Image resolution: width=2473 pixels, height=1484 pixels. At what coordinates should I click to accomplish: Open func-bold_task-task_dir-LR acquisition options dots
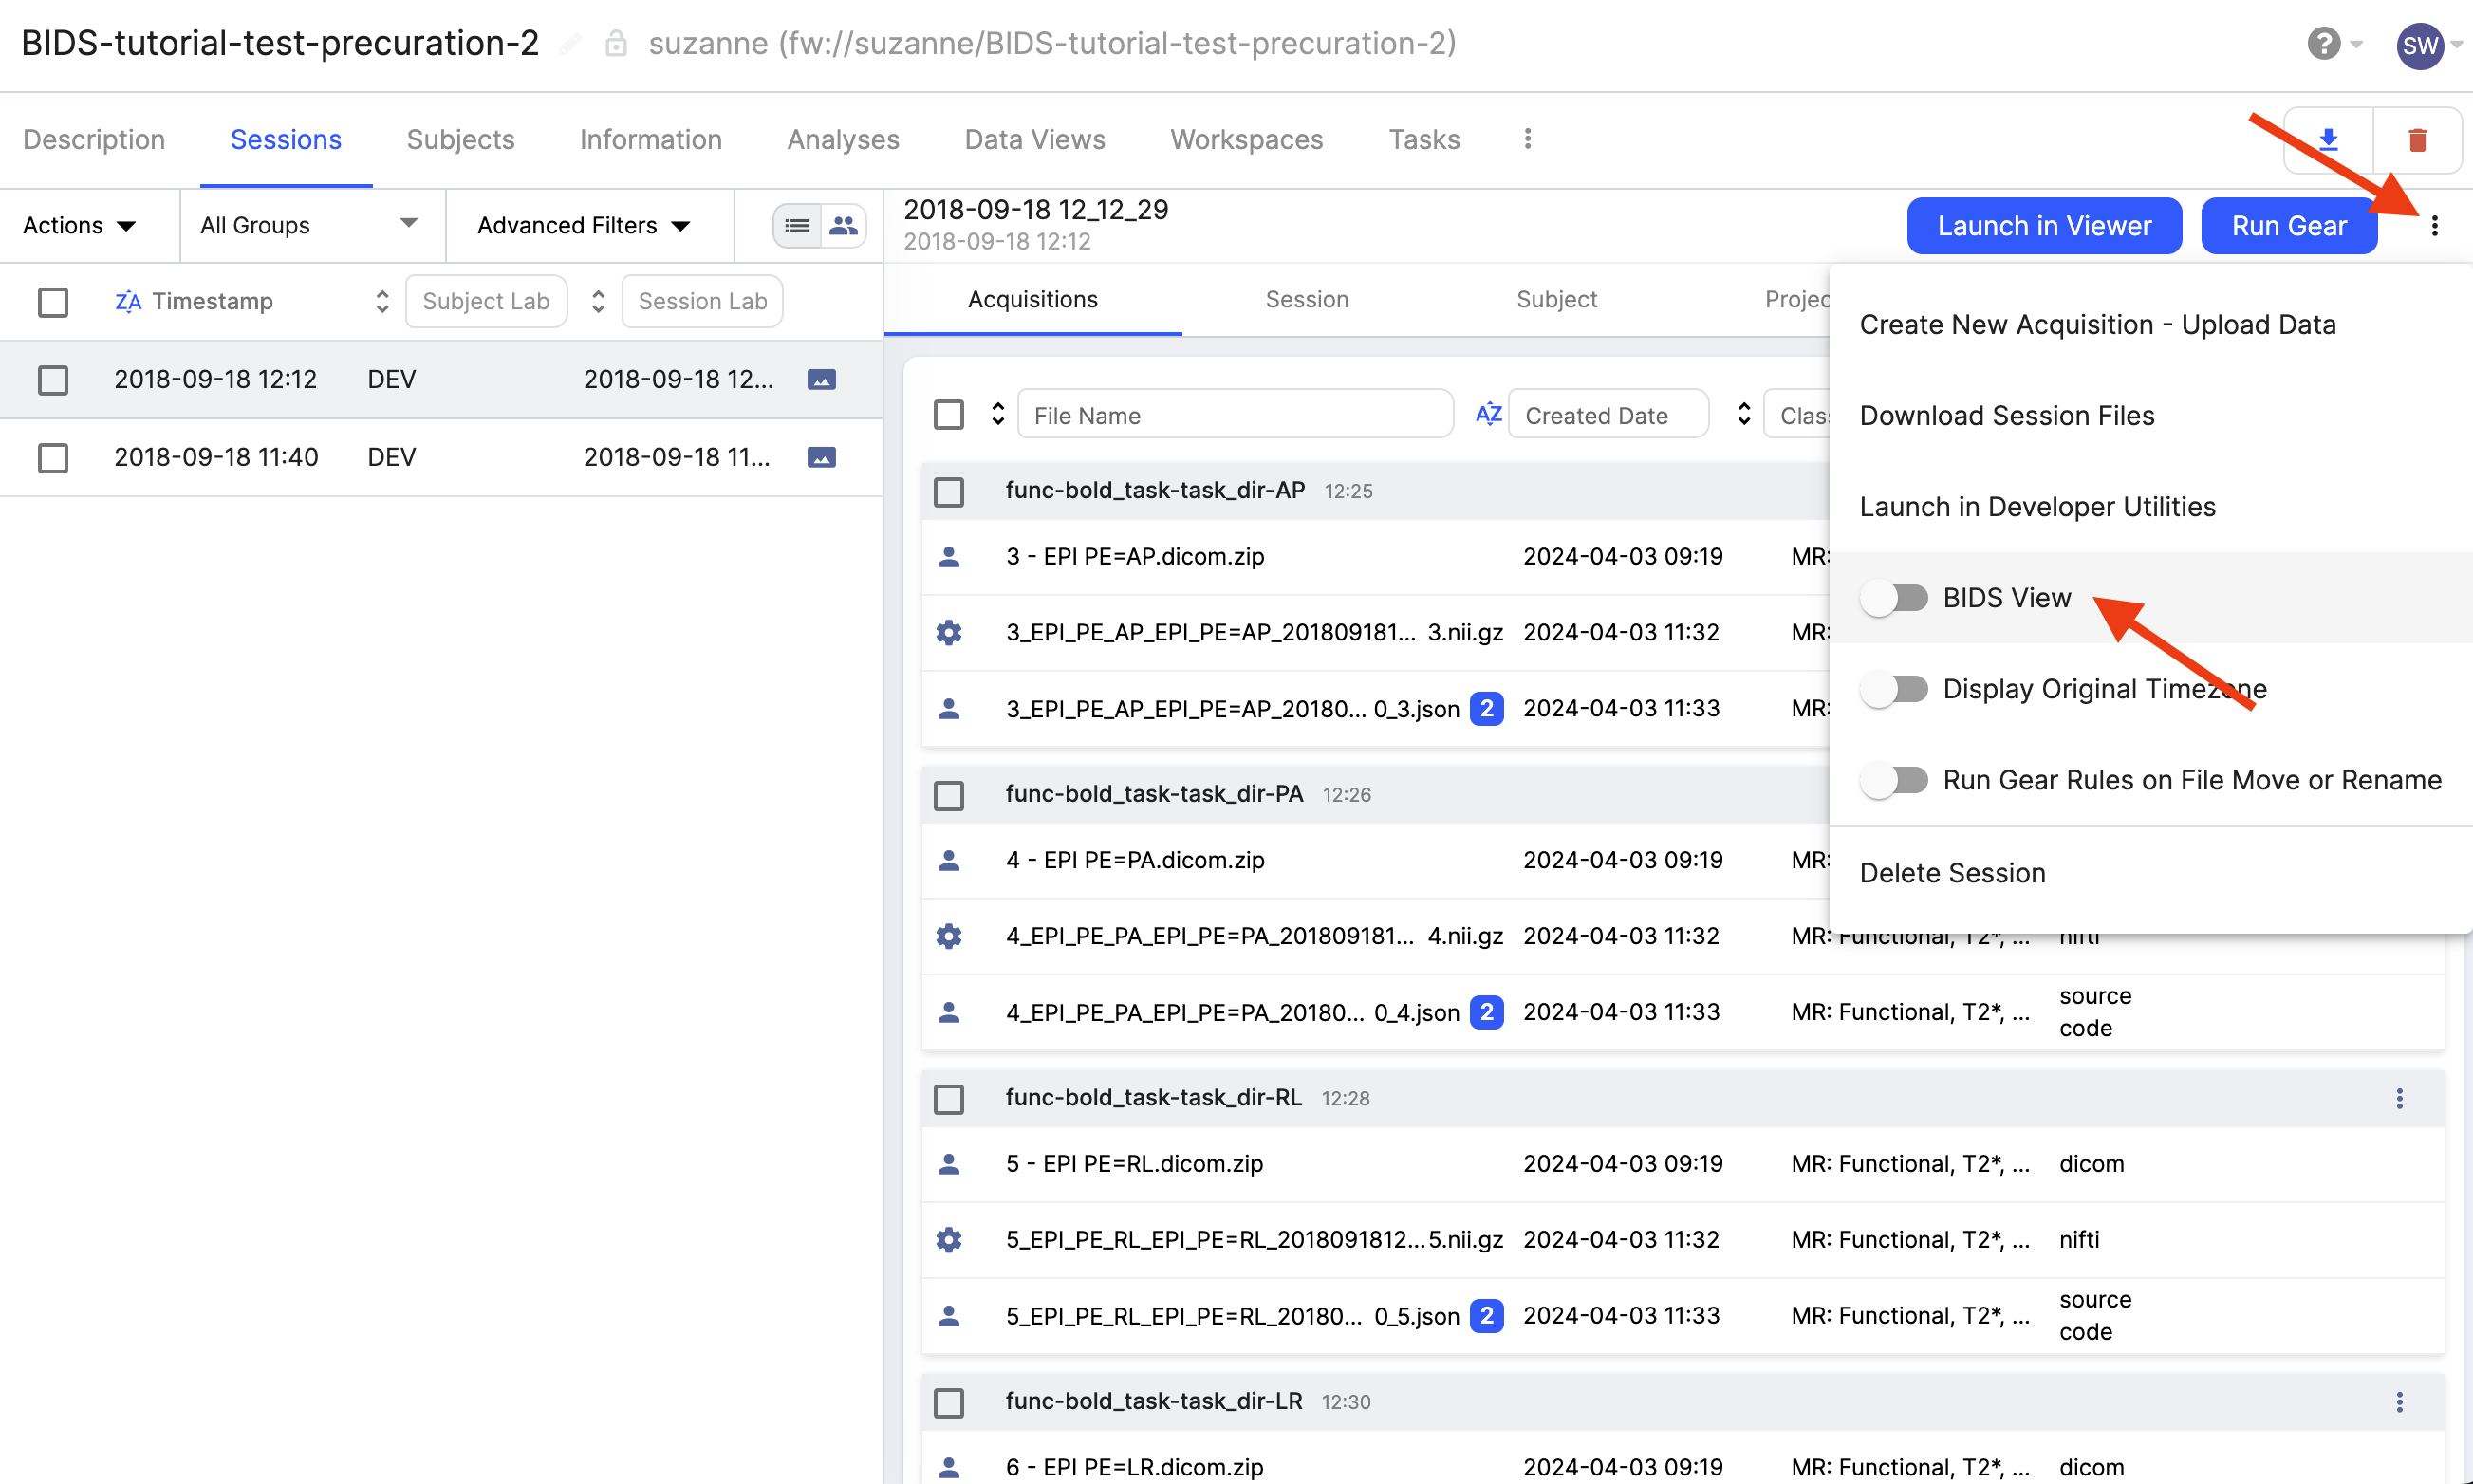pos(2399,1402)
